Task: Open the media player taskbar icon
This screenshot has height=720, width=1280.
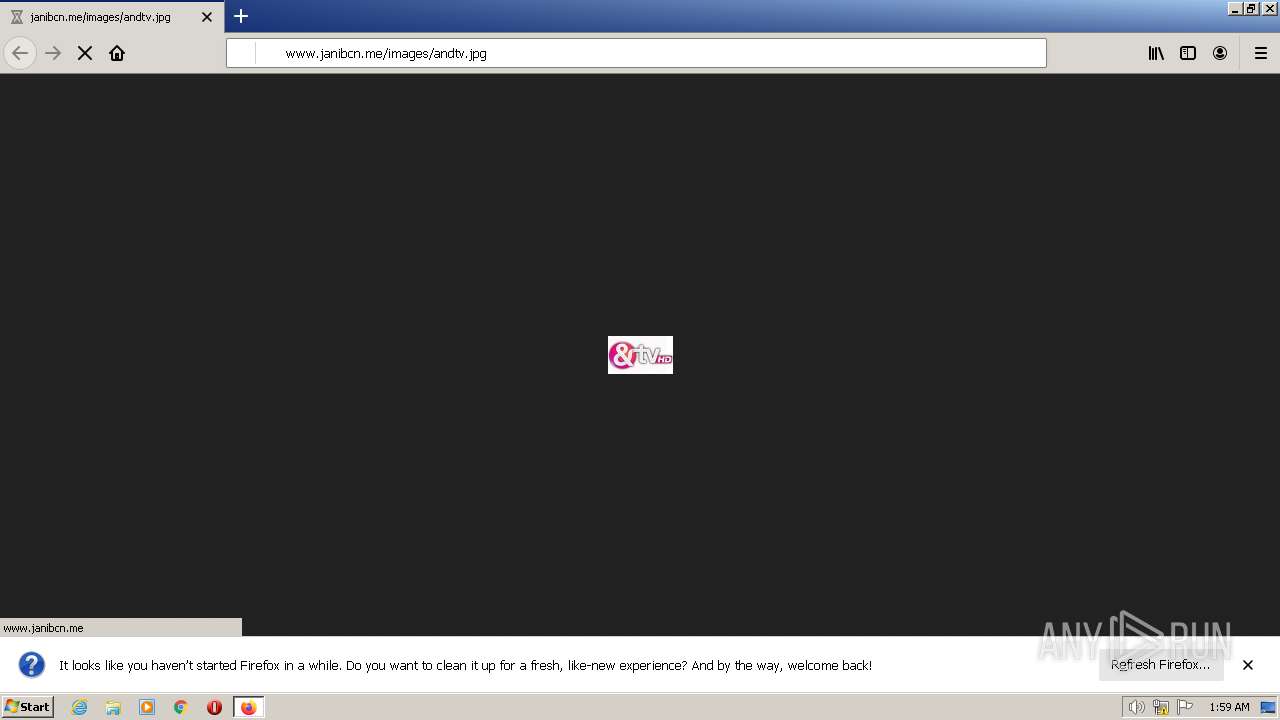Action: tap(147, 707)
